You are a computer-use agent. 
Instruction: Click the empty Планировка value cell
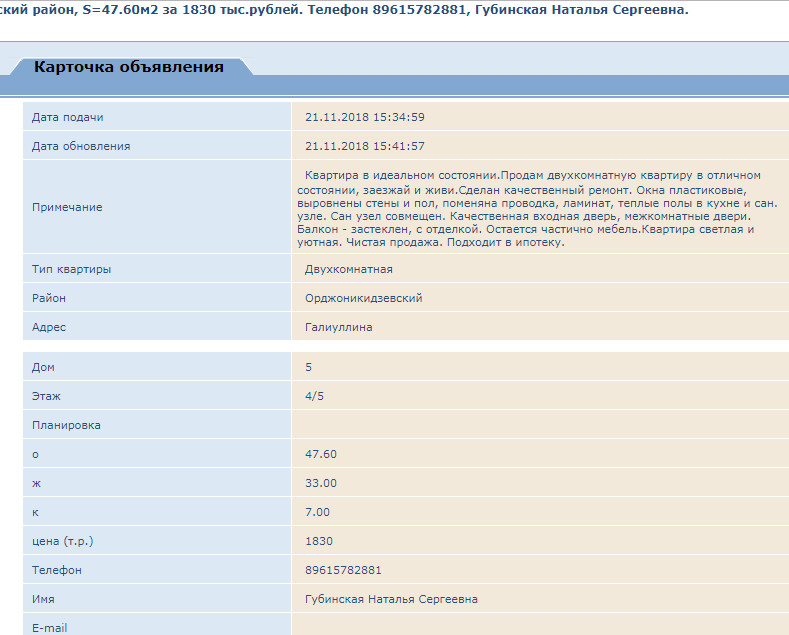[540, 425]
